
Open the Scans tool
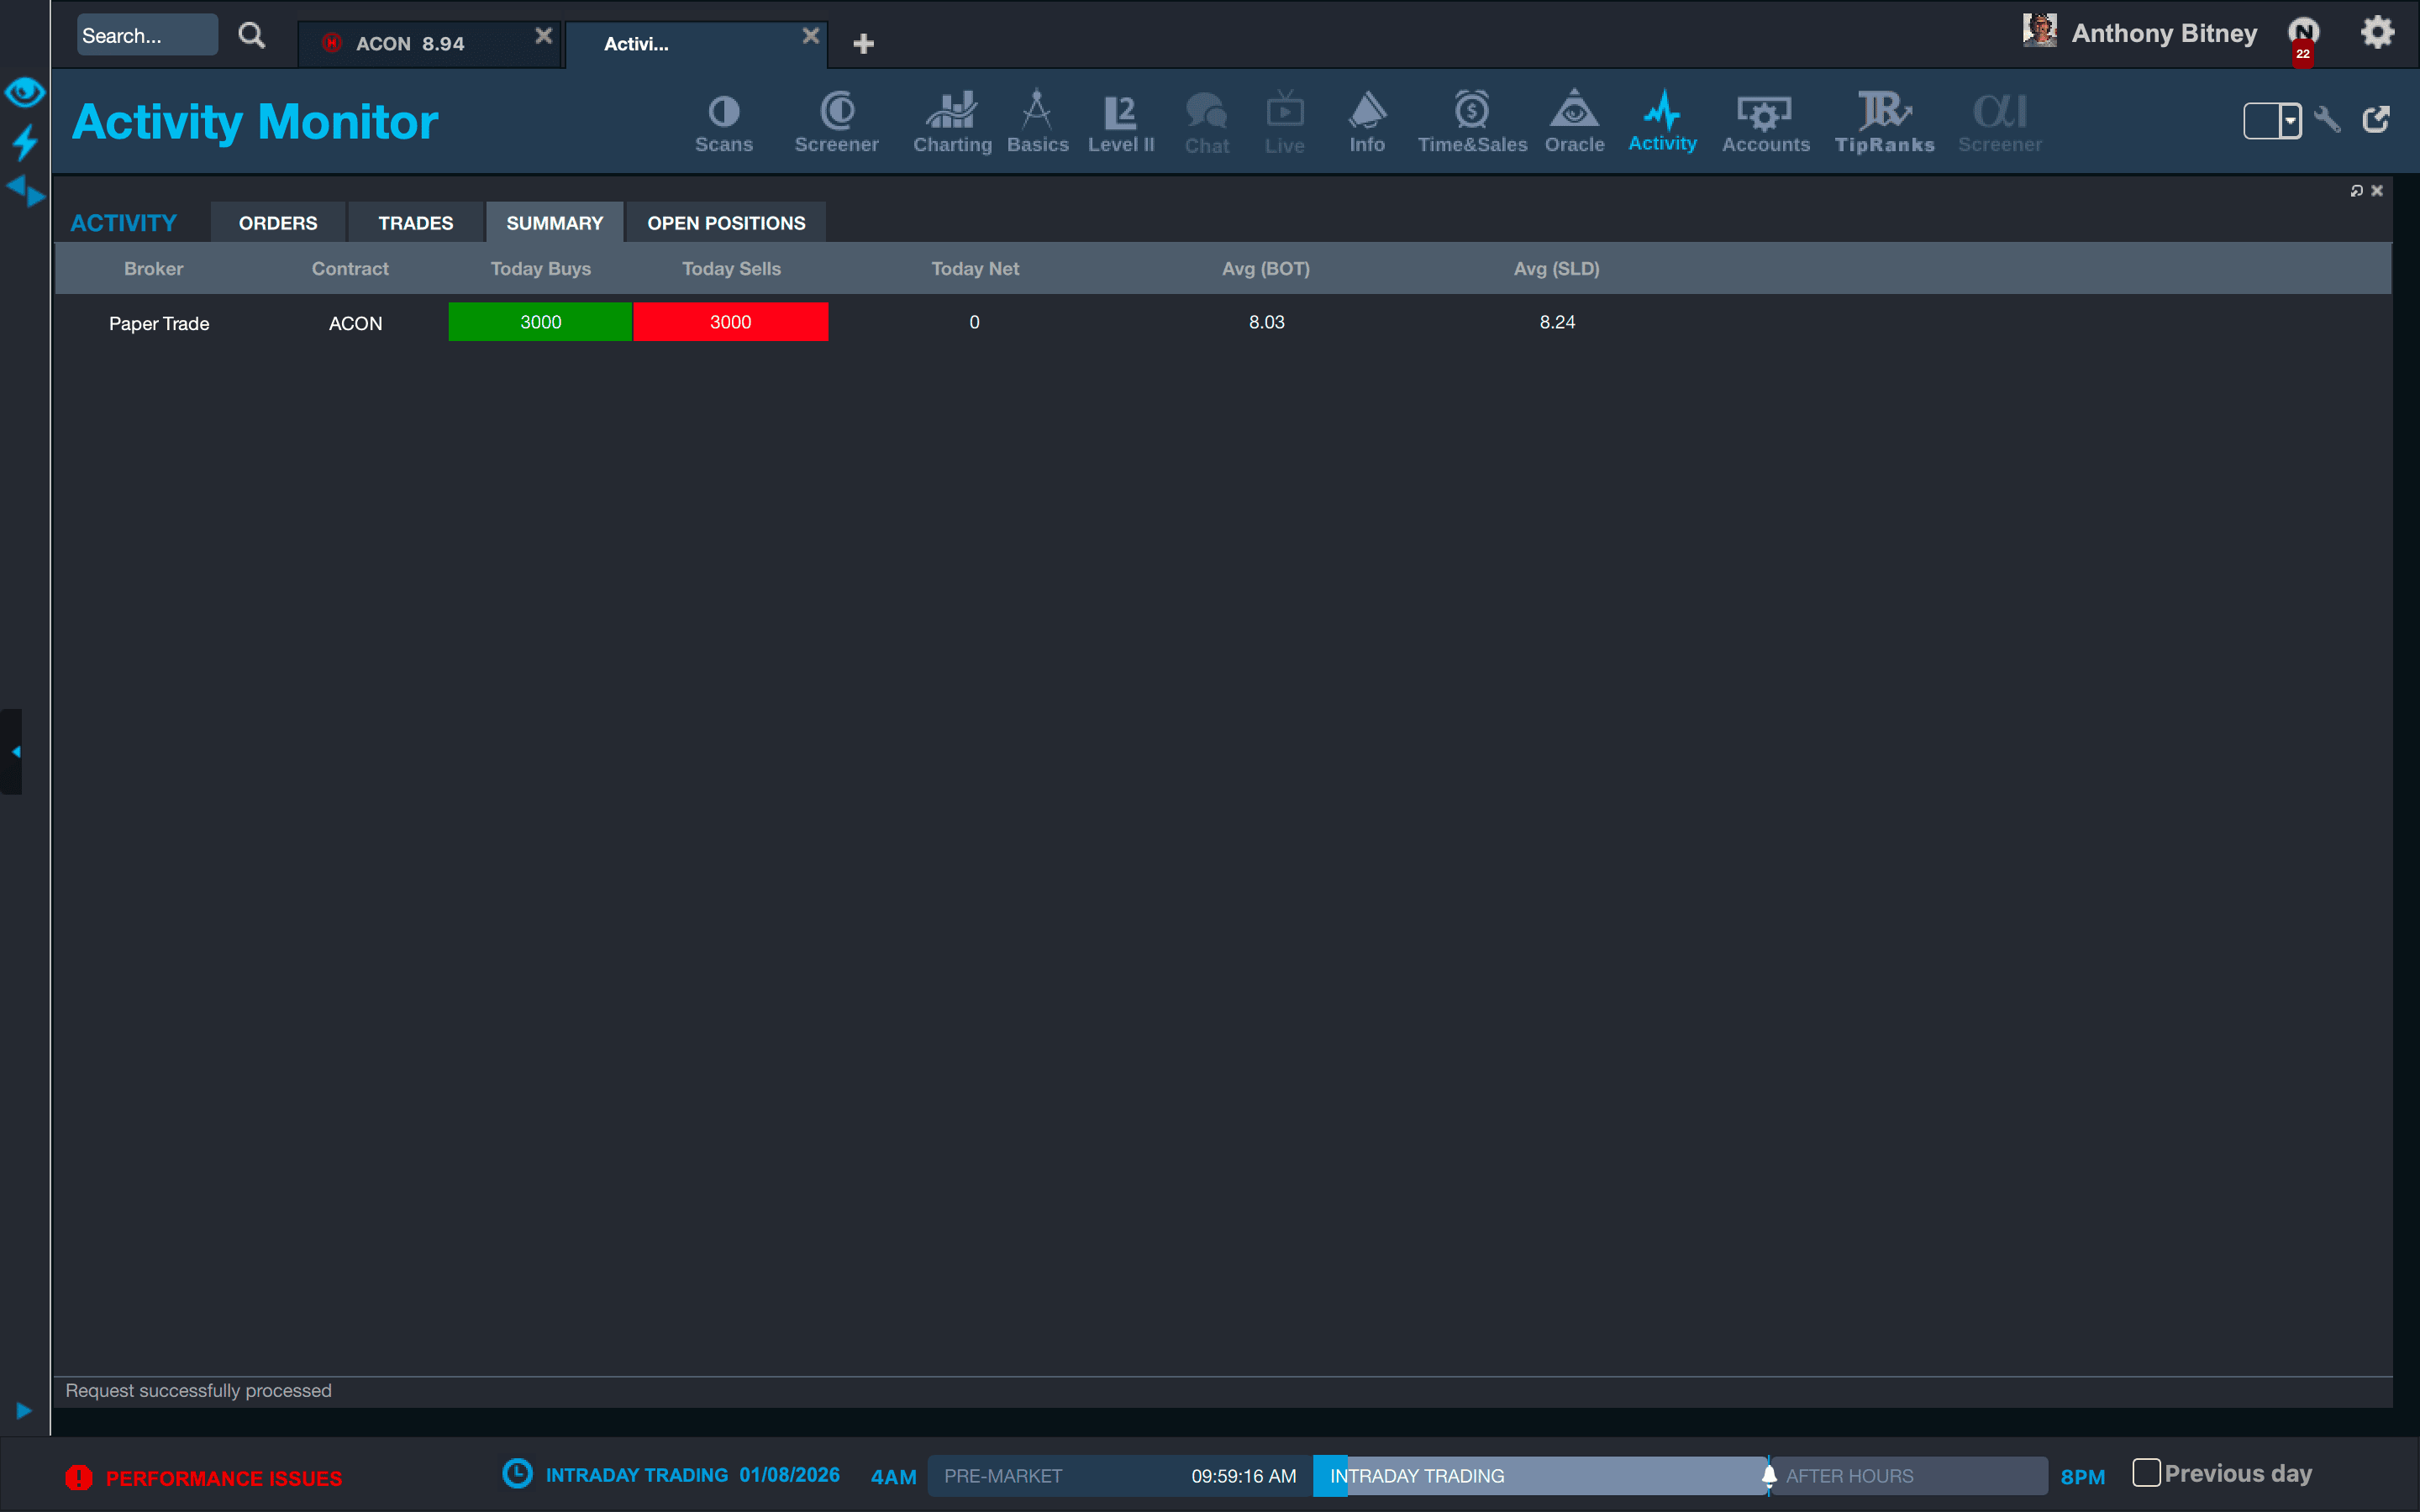point(723,122)
